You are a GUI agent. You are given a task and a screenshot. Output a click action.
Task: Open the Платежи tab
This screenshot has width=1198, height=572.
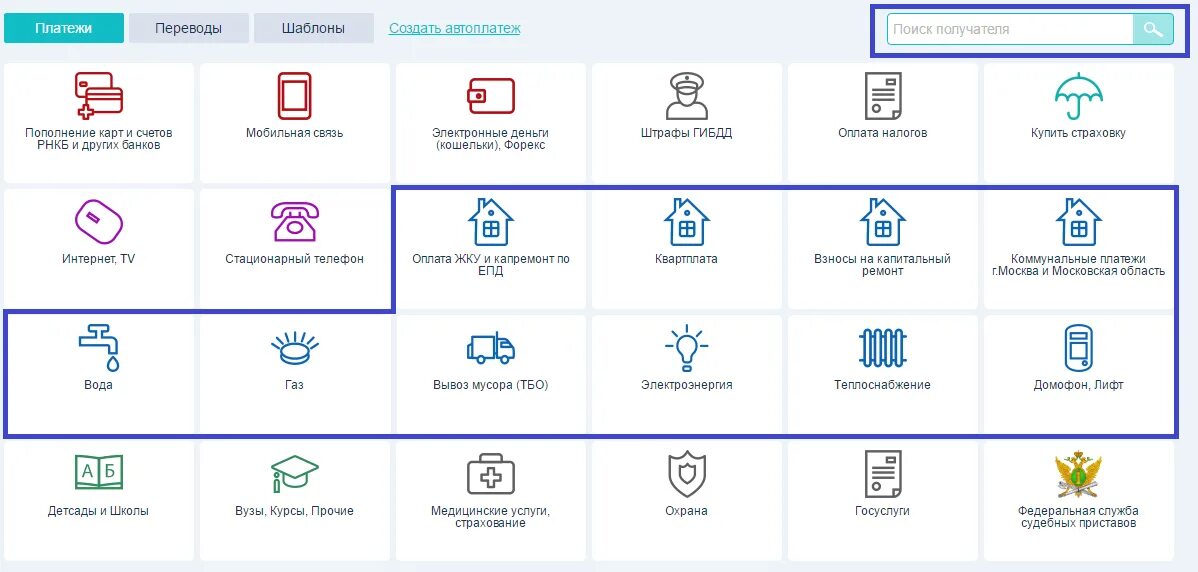pyautogui.click(x=63, y=28)
